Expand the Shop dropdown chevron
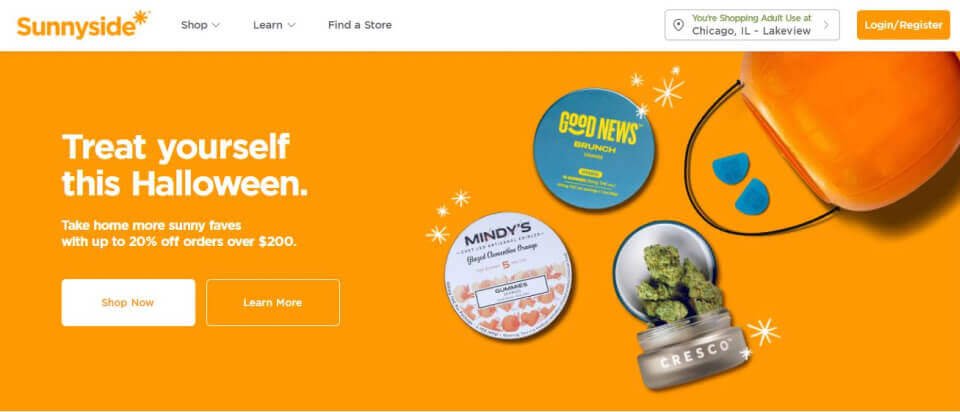The width and height of the screenshot is (960, 412). pos(216,25)
